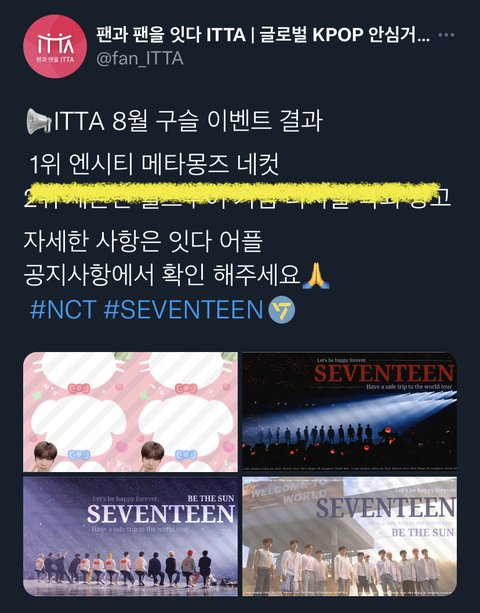Open the #NCT hashtag
The width and height of the screenshot is (480, 613).
[x=63, y=310]
